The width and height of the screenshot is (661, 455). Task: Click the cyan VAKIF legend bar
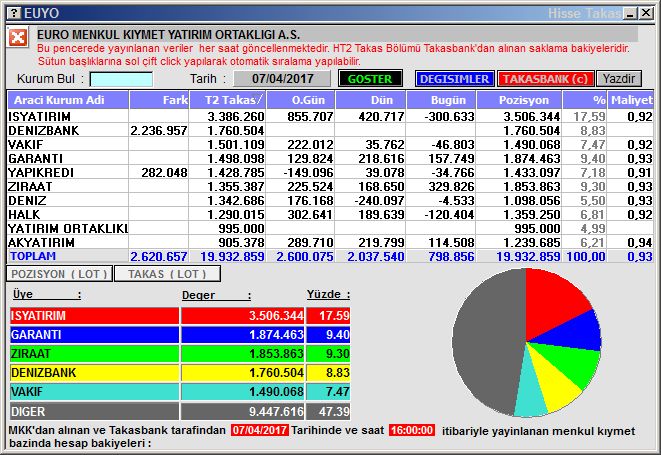click(94, 391)
